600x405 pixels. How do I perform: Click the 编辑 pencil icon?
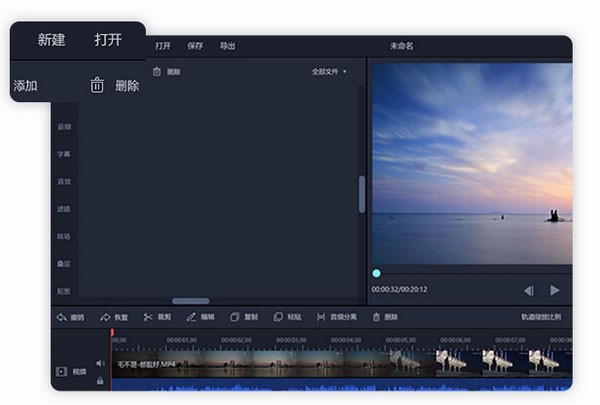coord(191,317)
